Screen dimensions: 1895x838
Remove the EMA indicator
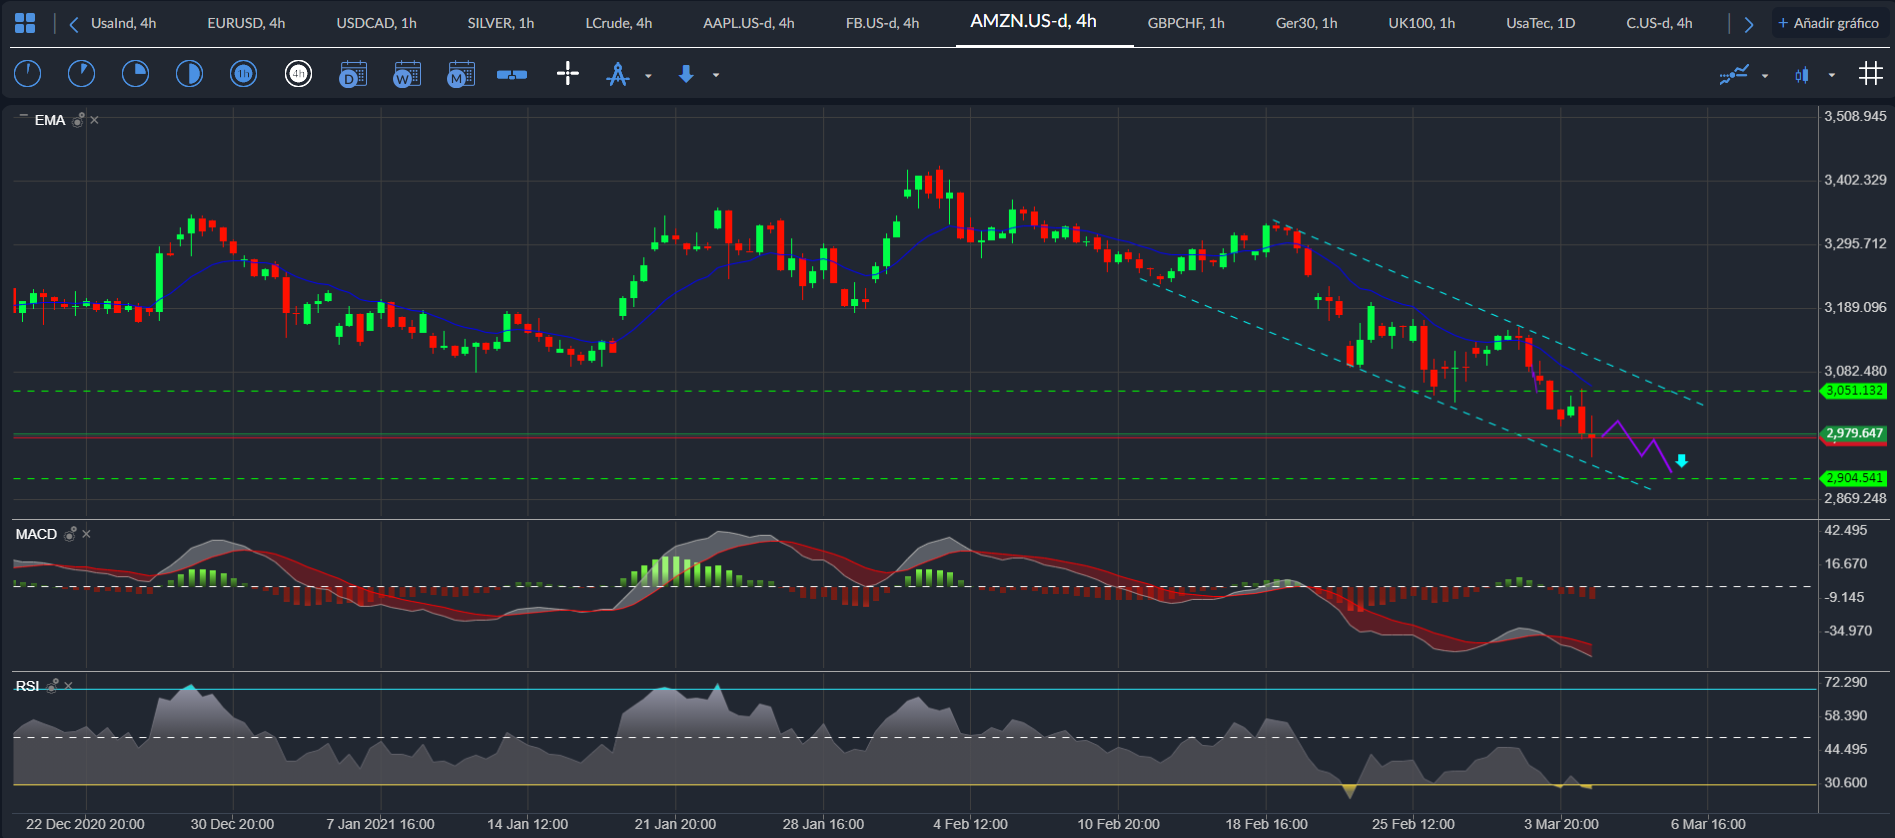tap(95, 120)
